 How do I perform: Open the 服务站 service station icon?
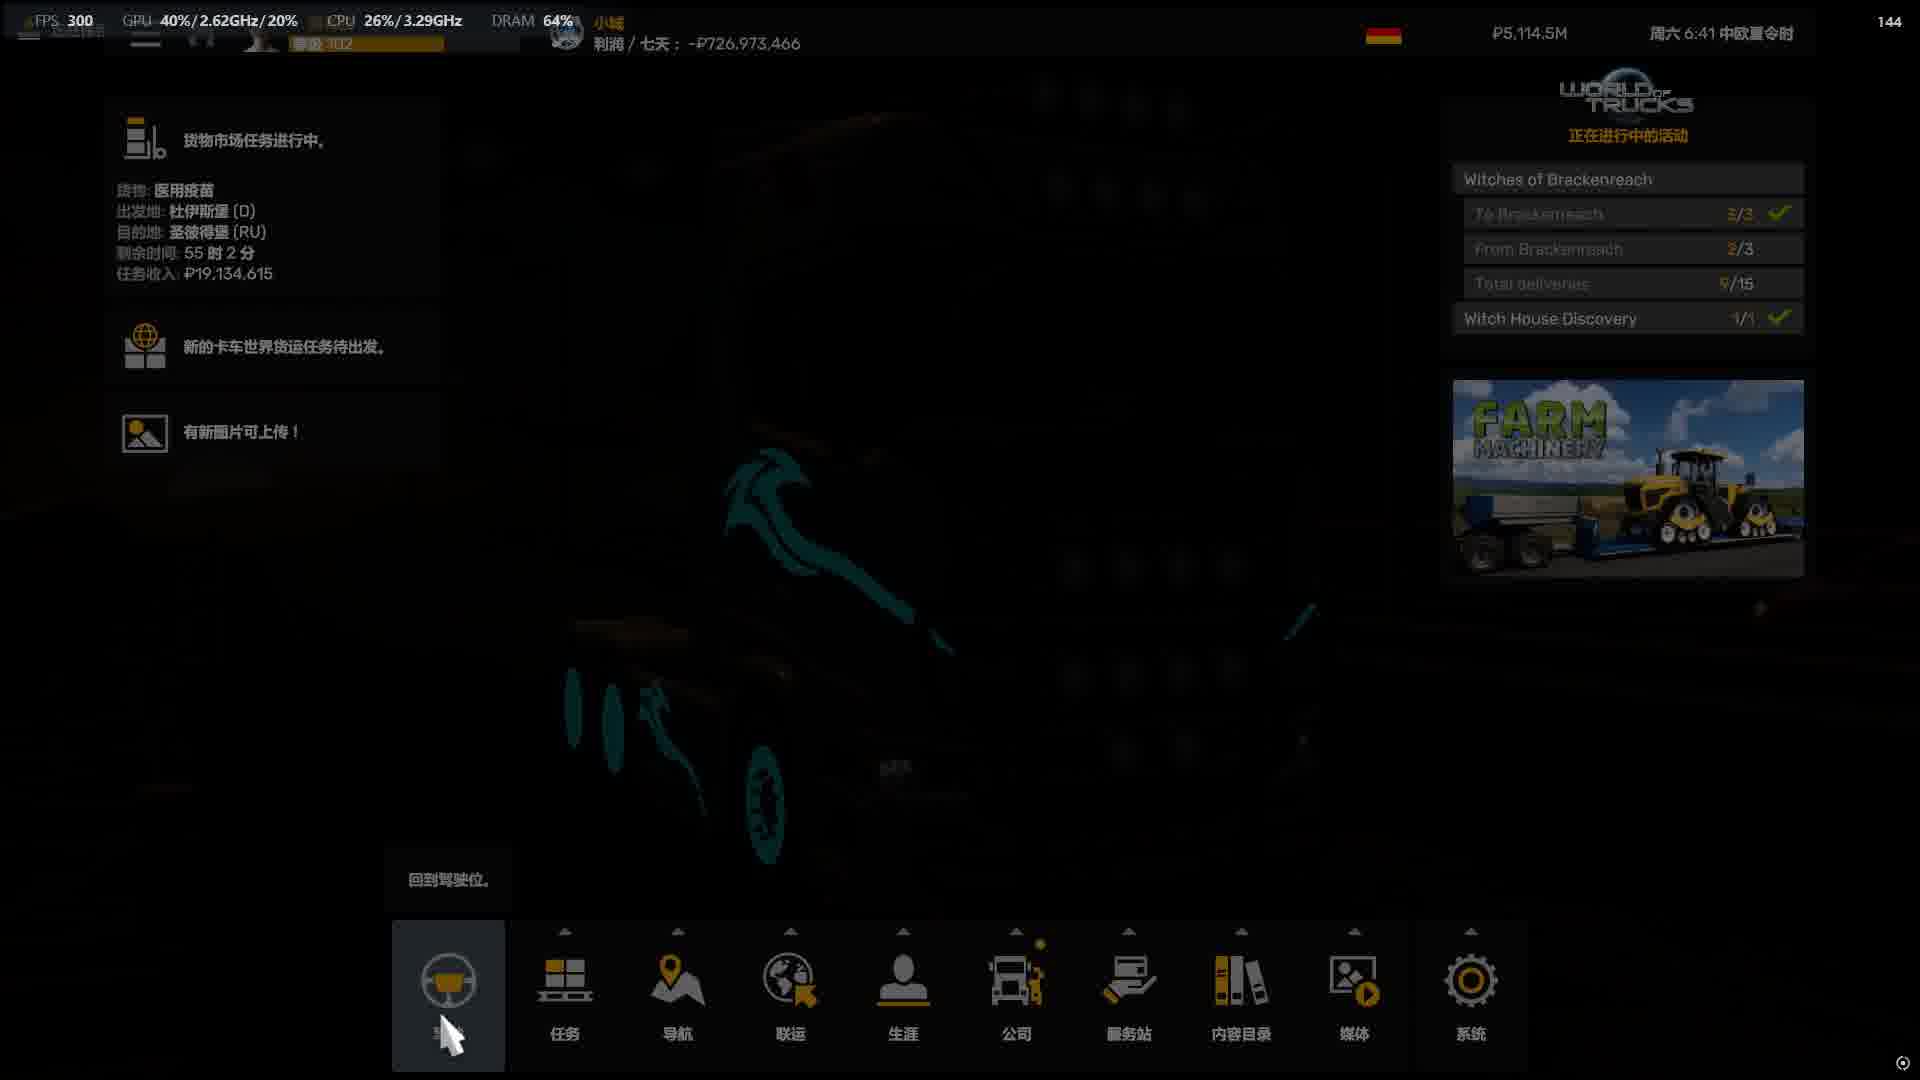[1128, 981]
